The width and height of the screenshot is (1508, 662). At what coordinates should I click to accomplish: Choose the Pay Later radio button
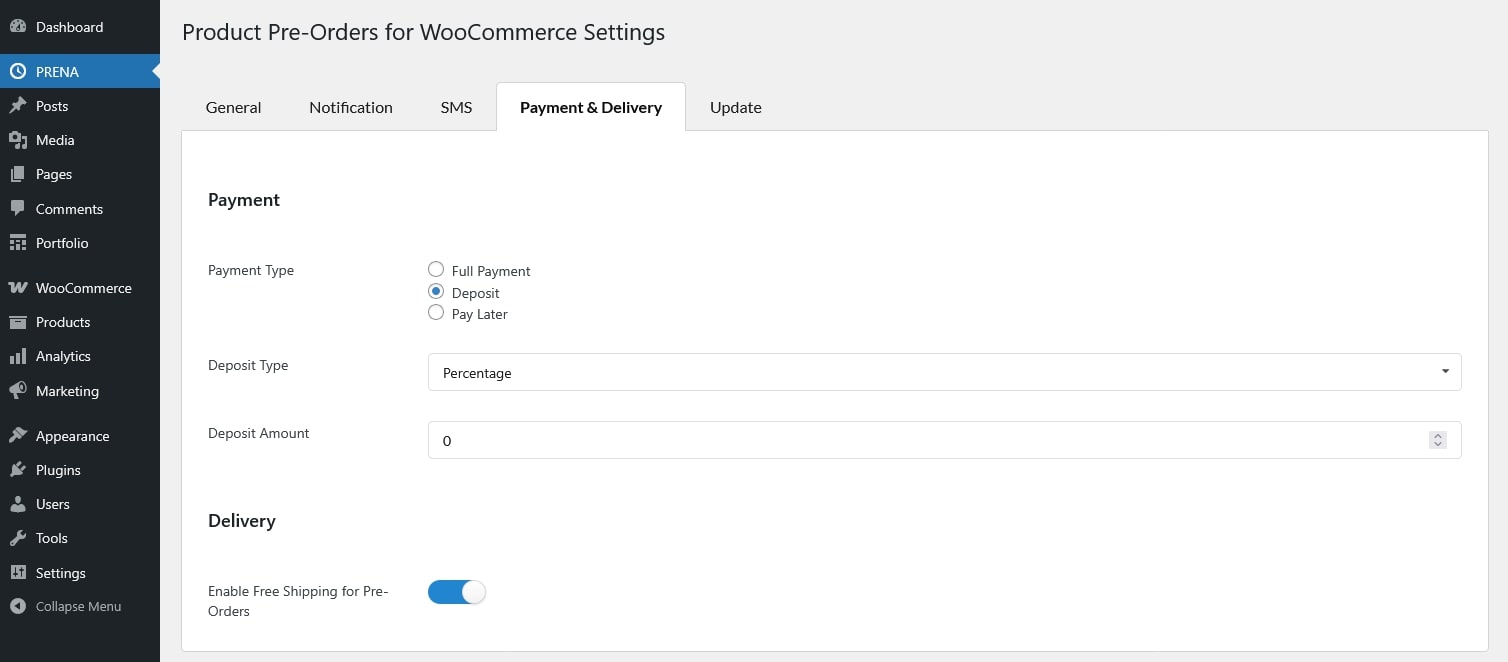436,313
